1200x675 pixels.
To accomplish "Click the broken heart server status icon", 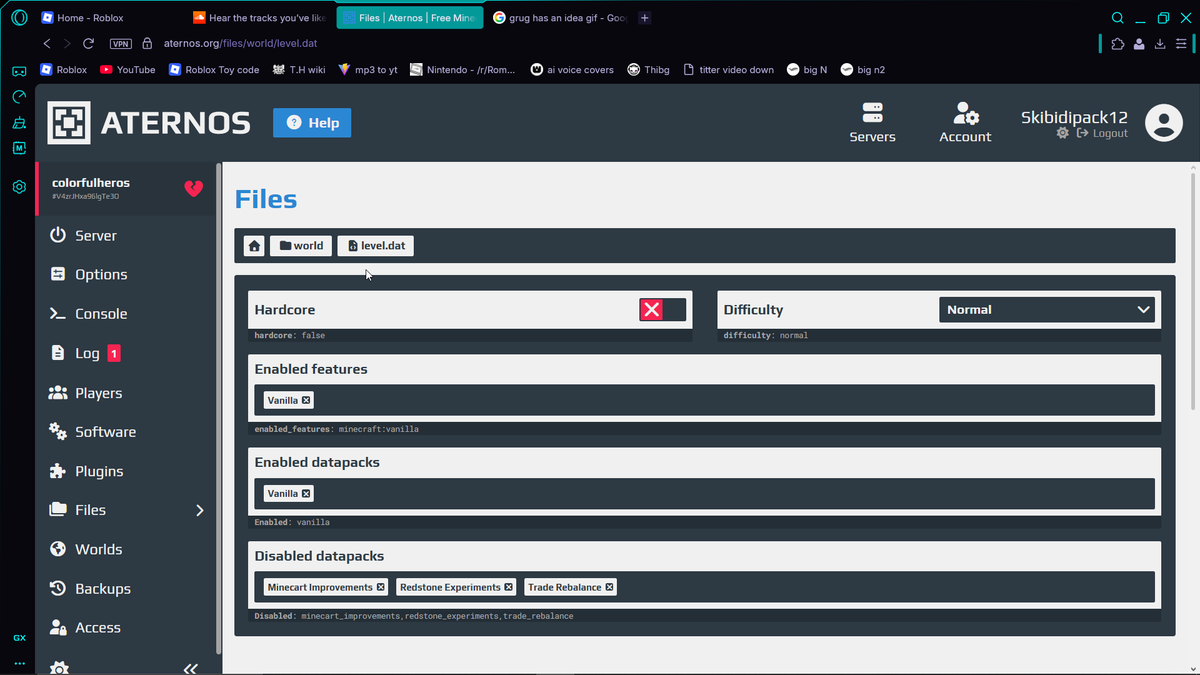I will pos(194,188).
